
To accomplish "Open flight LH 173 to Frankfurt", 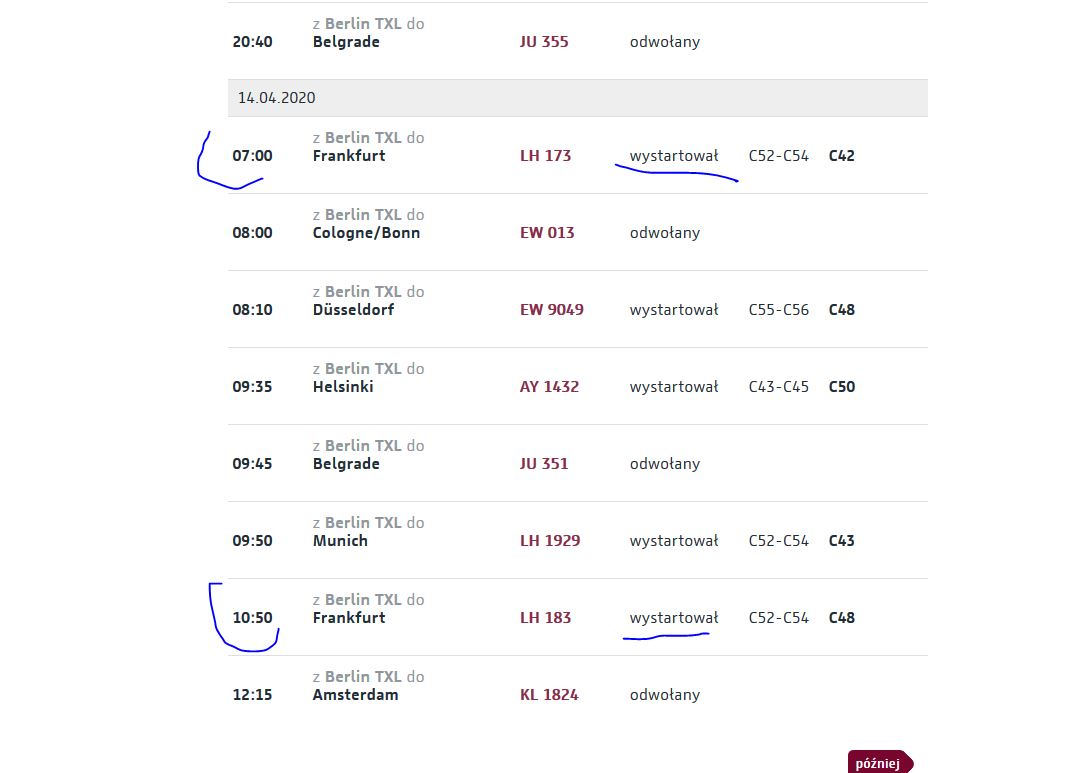I will click(x=545, y=155).
